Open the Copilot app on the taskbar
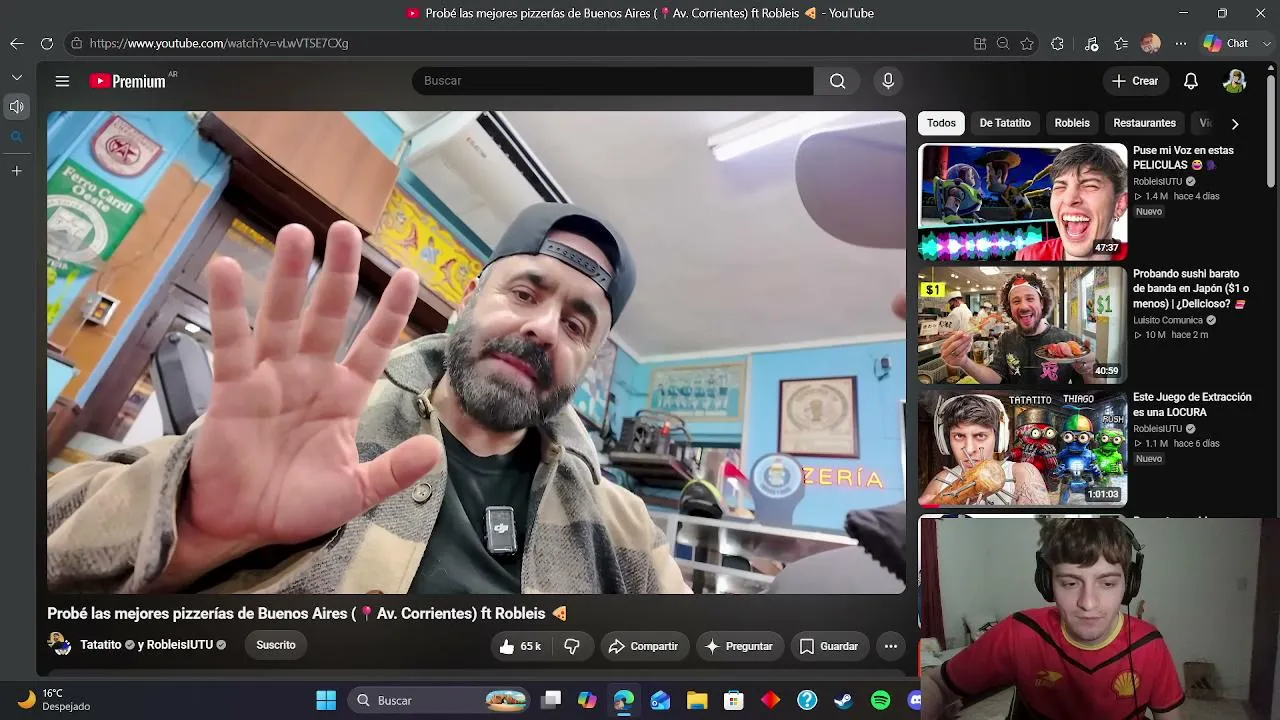 [587, 700]
